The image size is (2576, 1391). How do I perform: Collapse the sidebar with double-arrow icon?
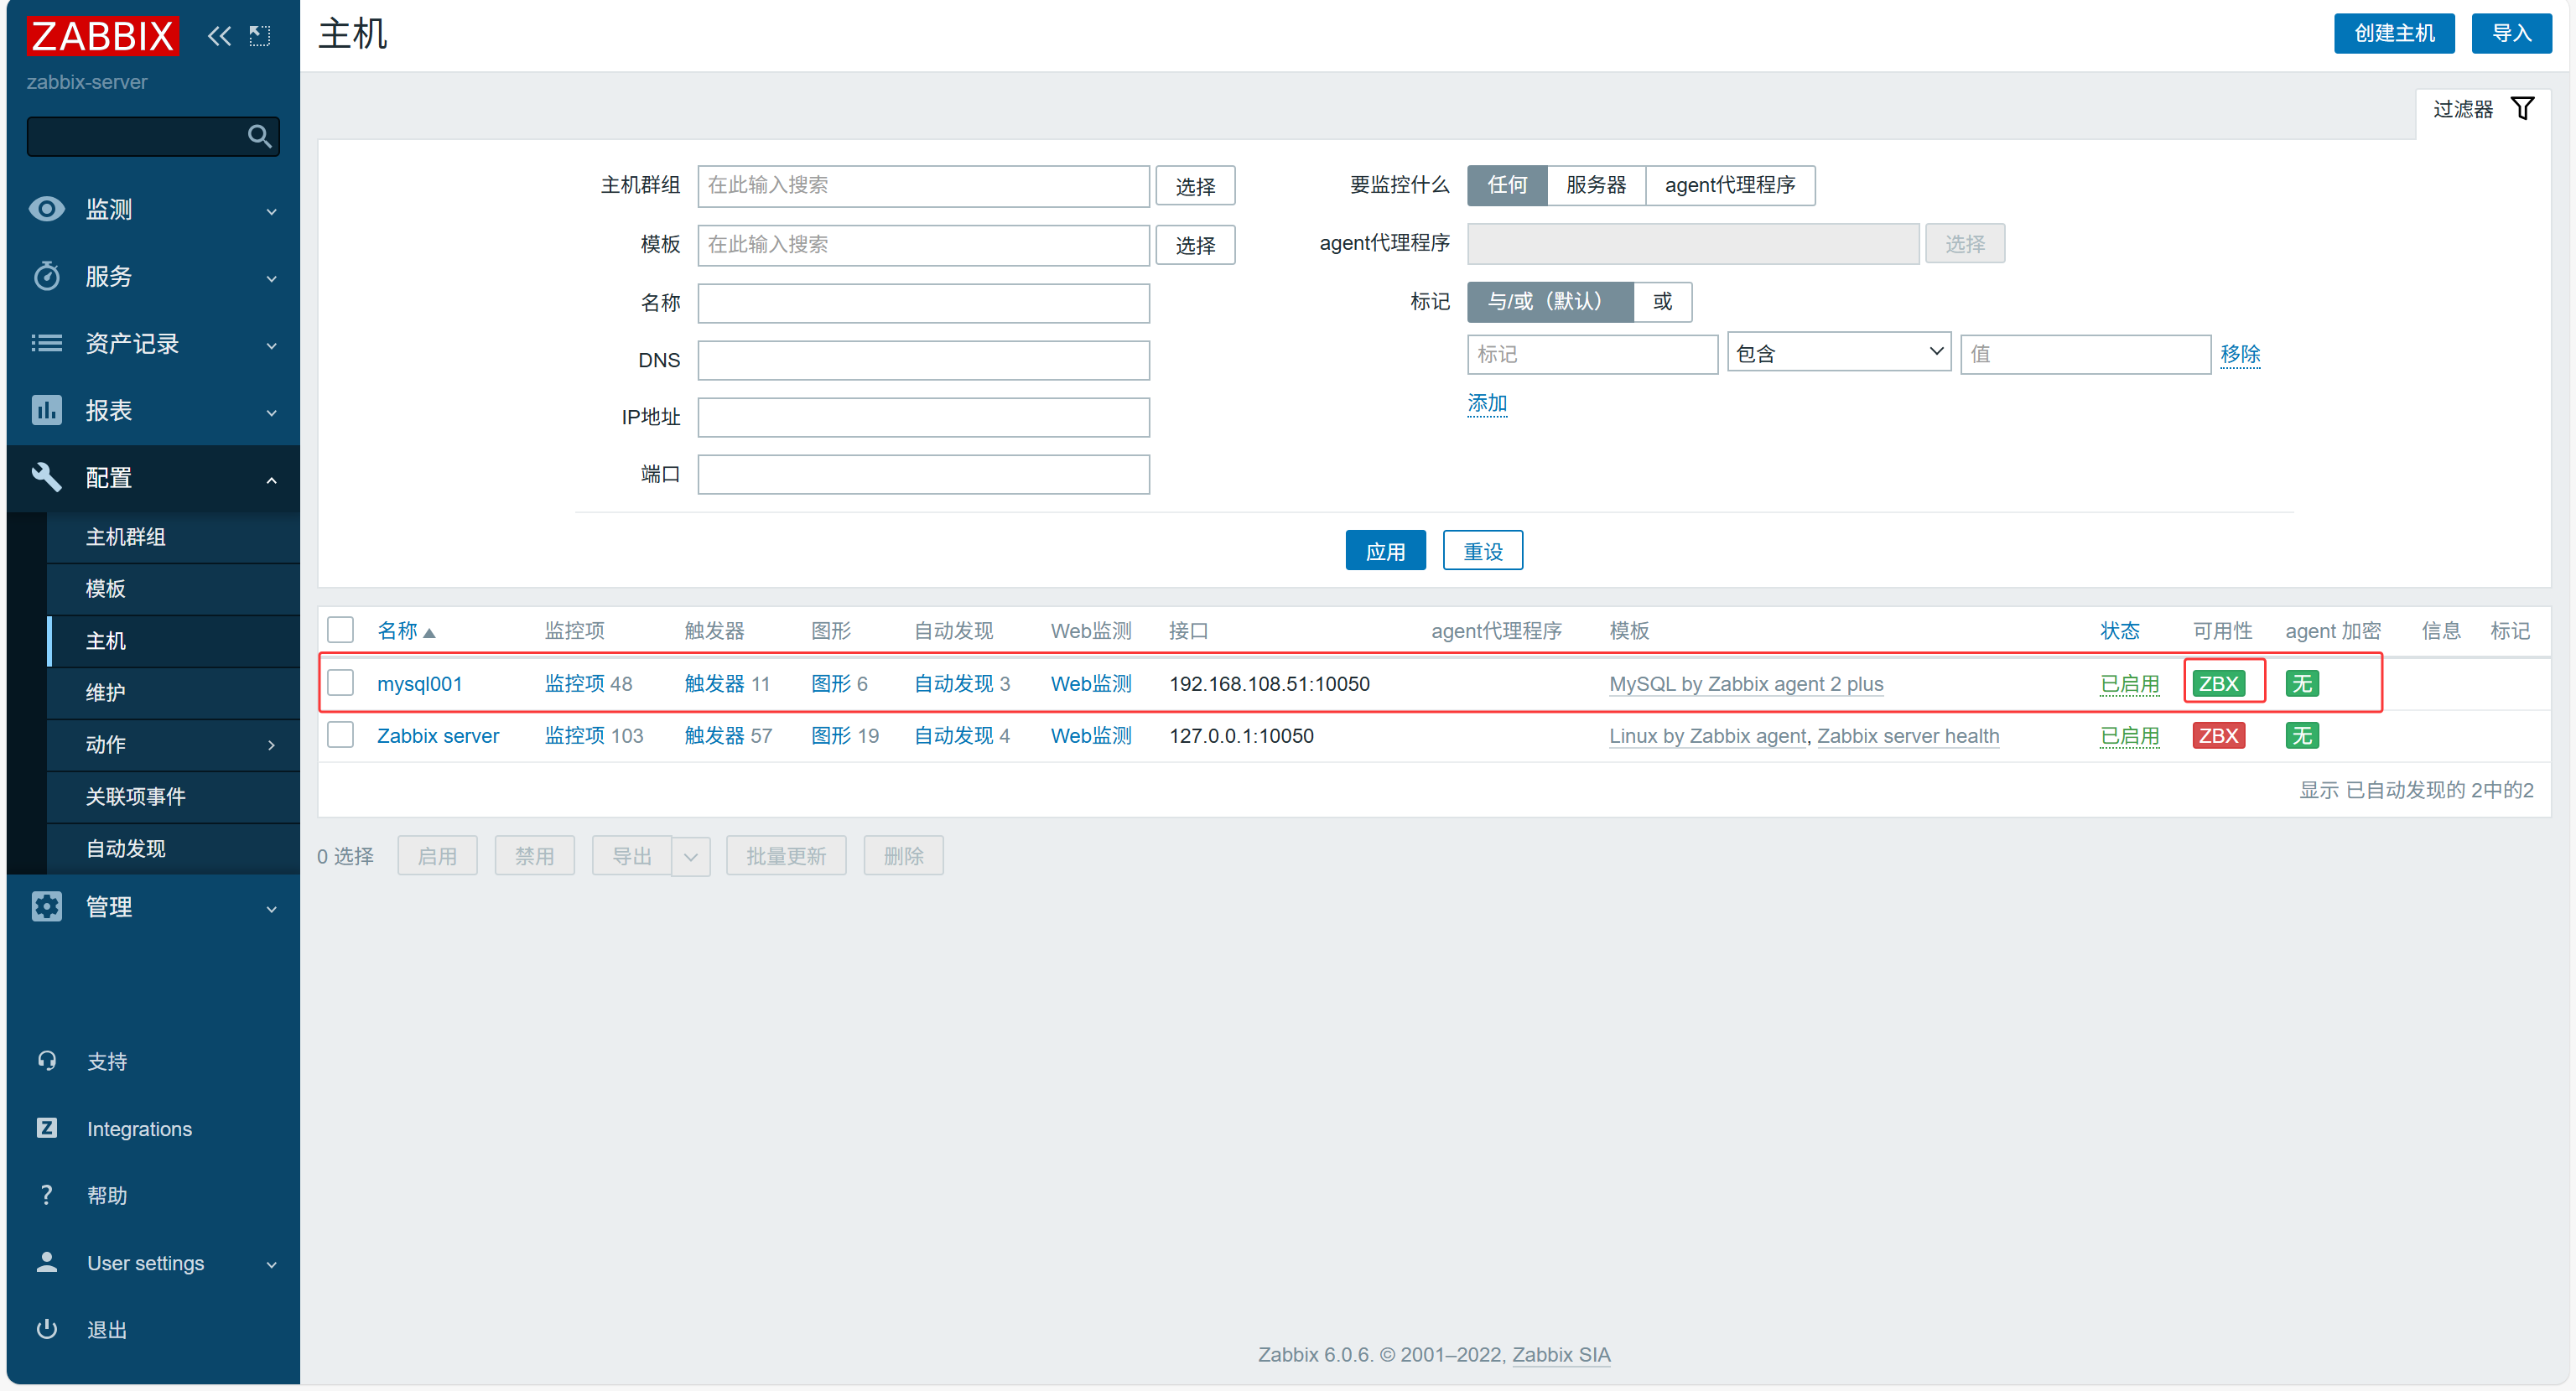(x=219, y=36)
